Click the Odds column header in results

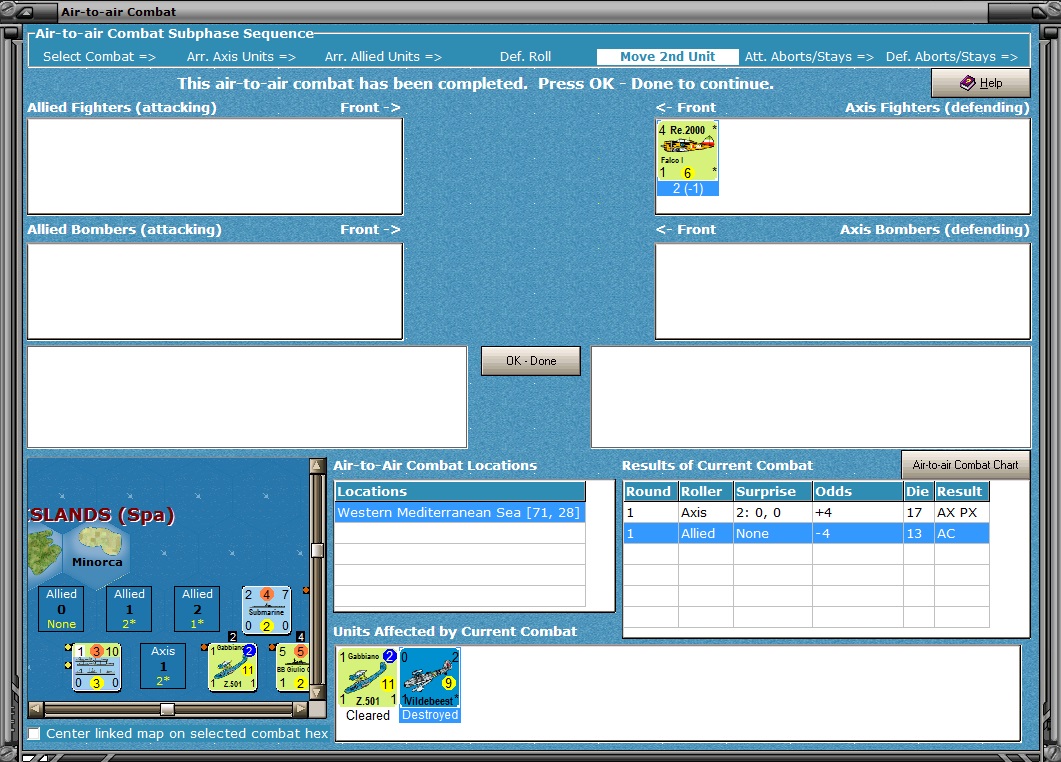[857, 491]
